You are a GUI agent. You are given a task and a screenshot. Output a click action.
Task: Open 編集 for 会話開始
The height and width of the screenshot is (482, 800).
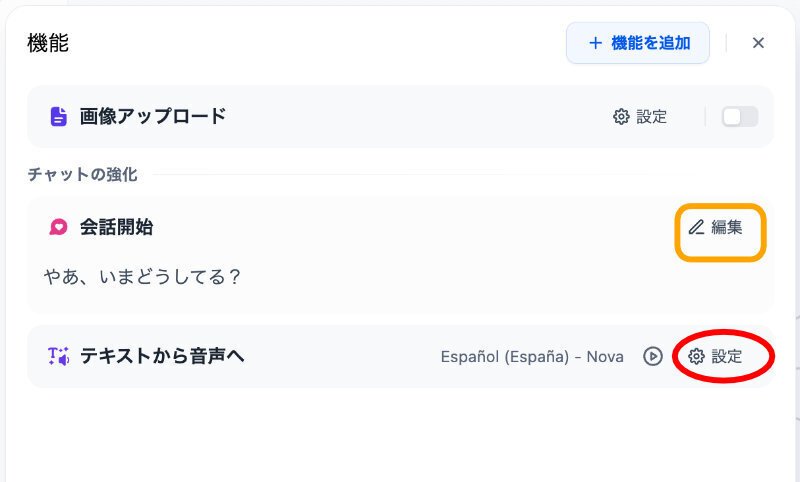716,227
